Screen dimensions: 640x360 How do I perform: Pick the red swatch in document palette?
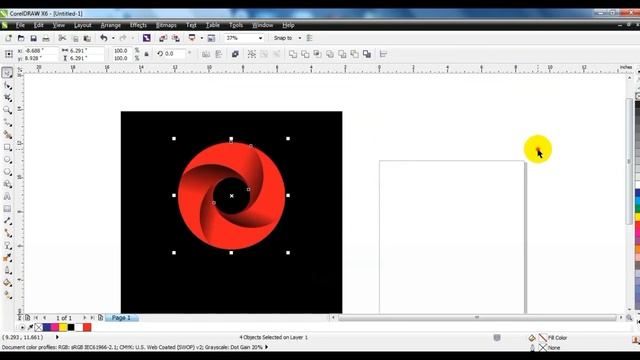pos(87,327)
